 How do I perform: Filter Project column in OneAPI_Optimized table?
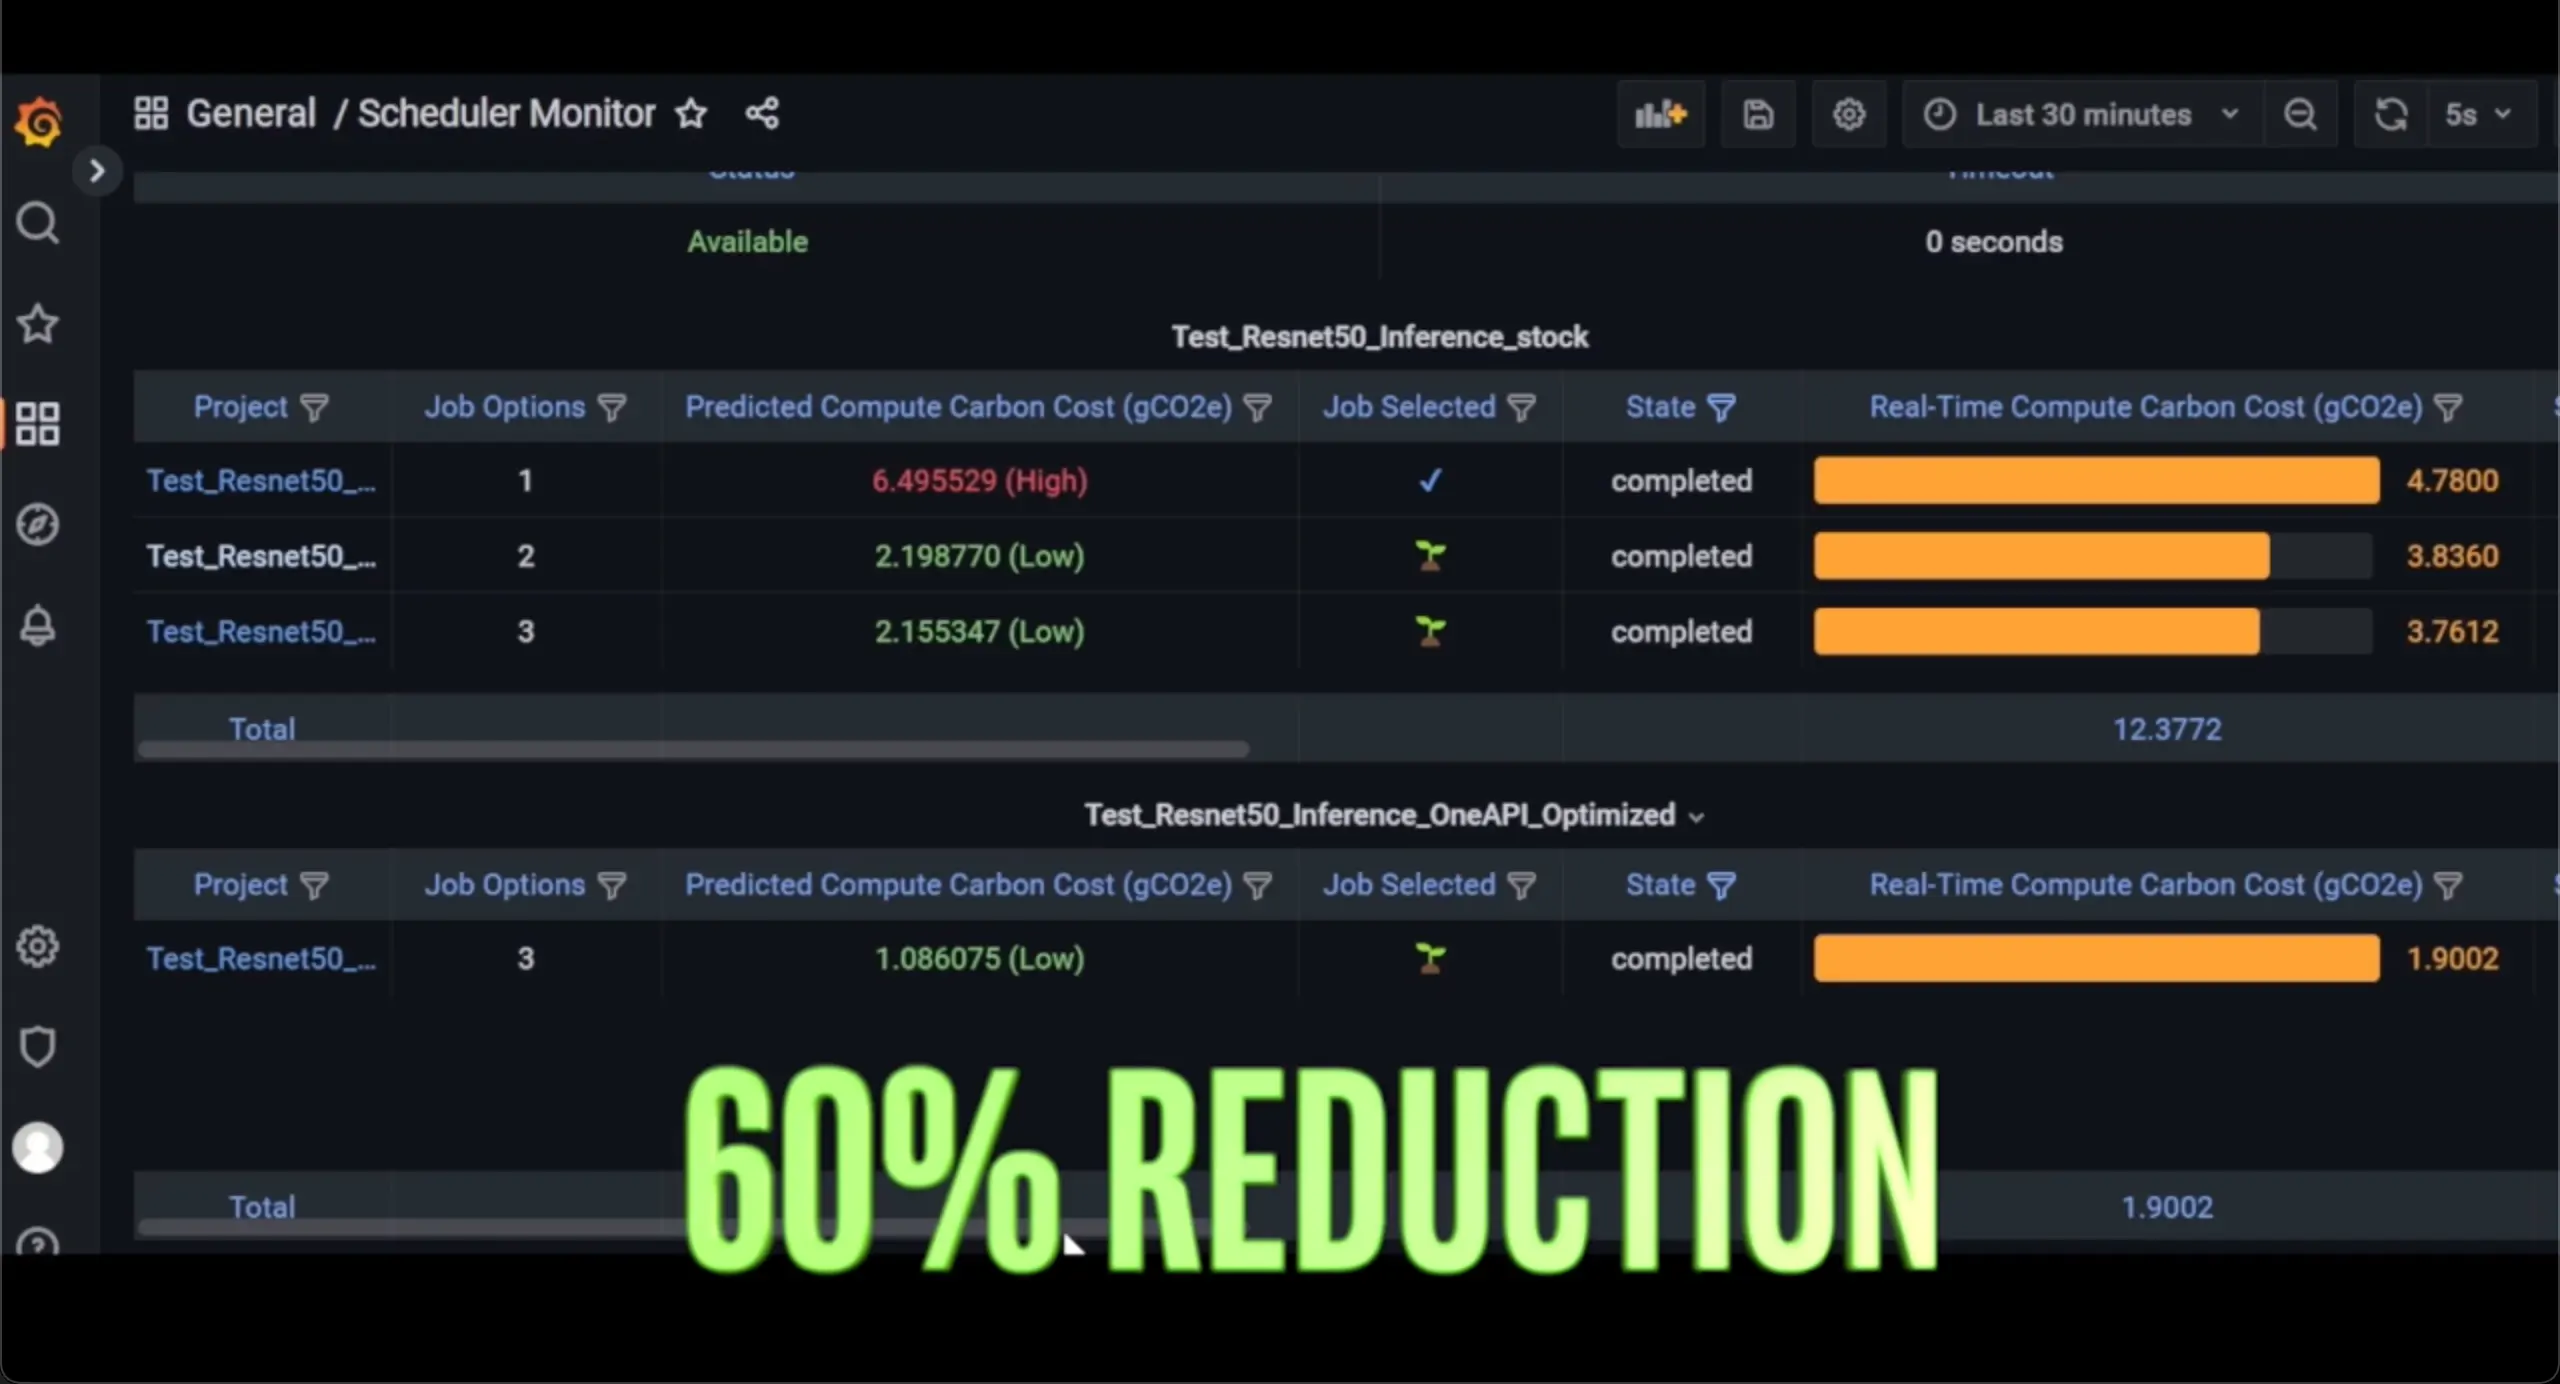pos(314,885)
